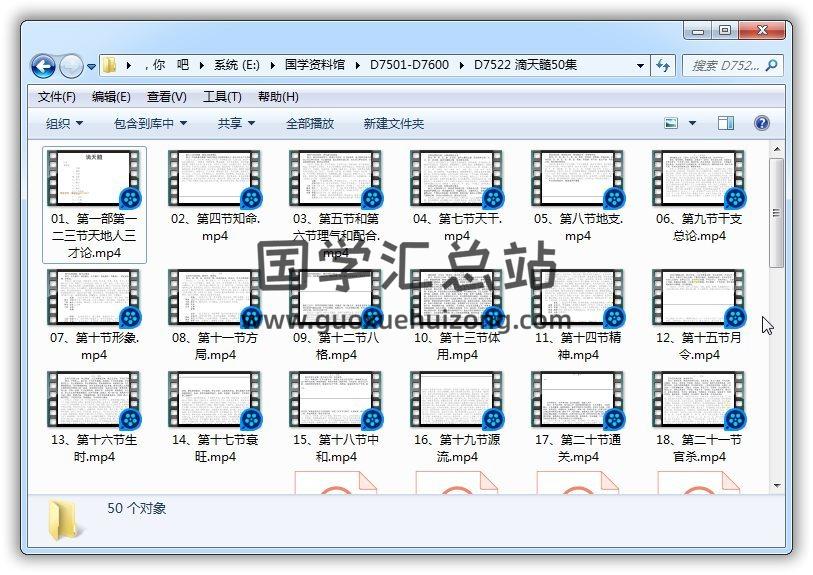
Task: Click the Back navigation arrow button
Action: point(43,66)
